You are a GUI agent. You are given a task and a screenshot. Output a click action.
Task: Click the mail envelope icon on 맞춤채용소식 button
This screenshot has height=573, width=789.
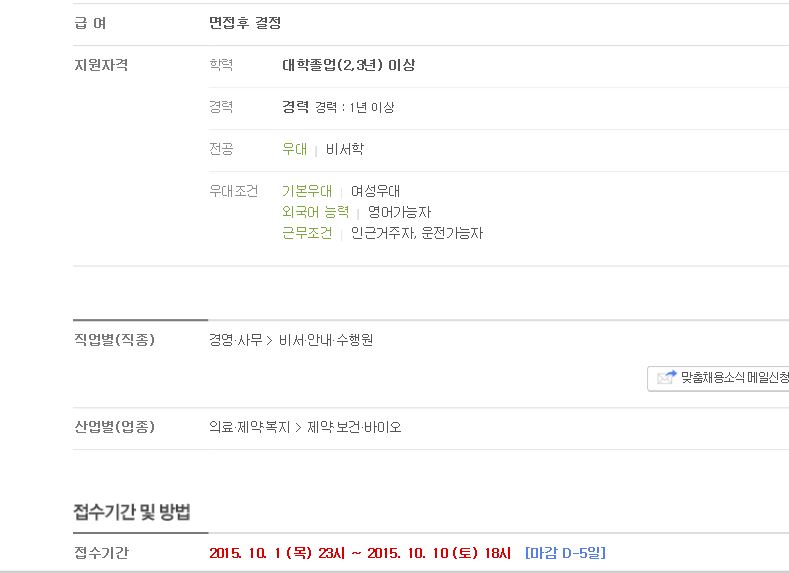pyautogui.click(x=666, y=377)
